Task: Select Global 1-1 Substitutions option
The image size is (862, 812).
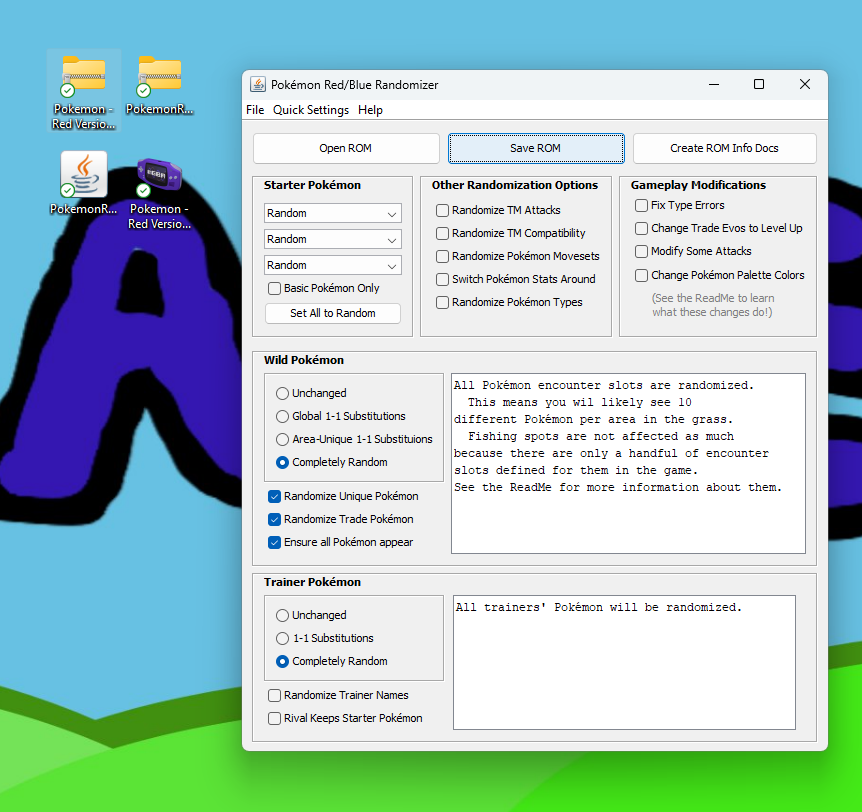Action: tap(282, 416)
